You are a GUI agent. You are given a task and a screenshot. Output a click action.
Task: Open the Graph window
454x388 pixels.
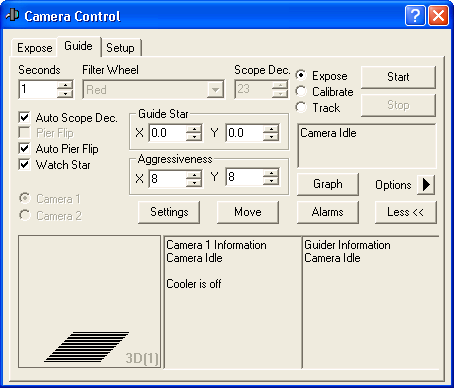tap(328, 184)
